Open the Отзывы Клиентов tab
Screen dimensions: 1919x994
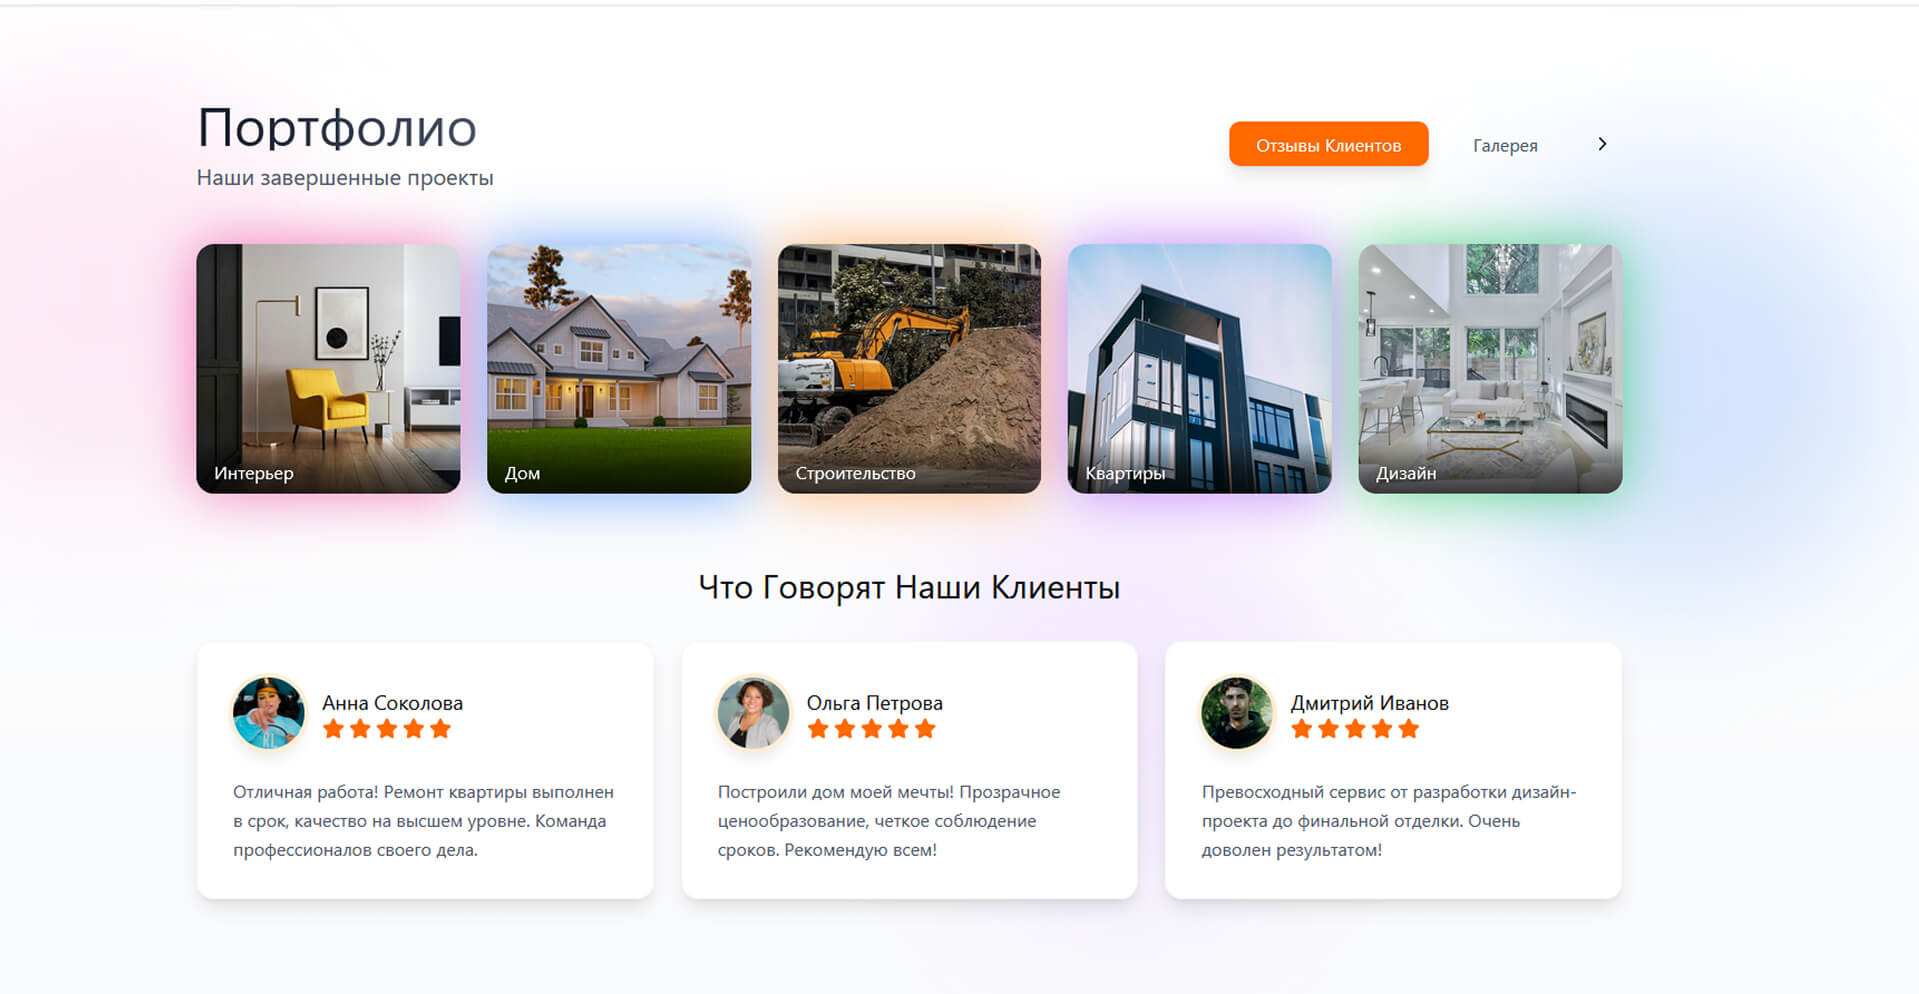click(1328, 145)
